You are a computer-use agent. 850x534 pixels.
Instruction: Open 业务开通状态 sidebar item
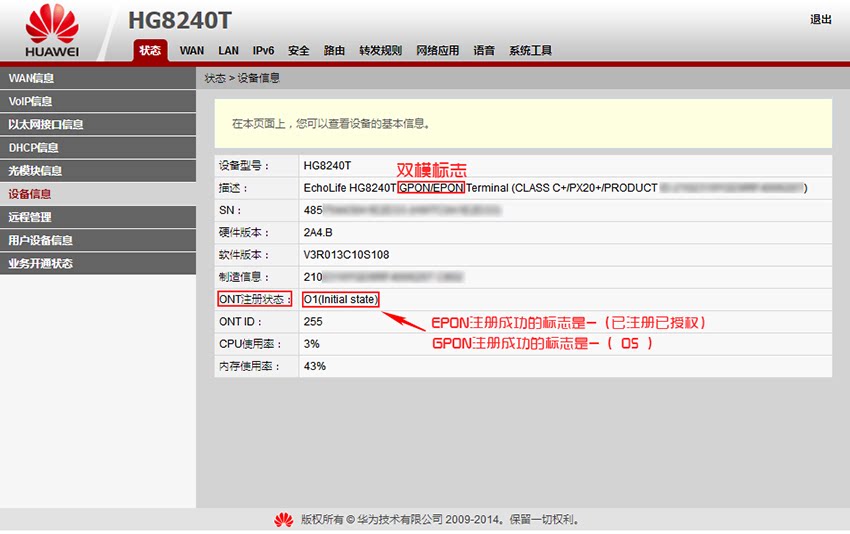point(98,263)
